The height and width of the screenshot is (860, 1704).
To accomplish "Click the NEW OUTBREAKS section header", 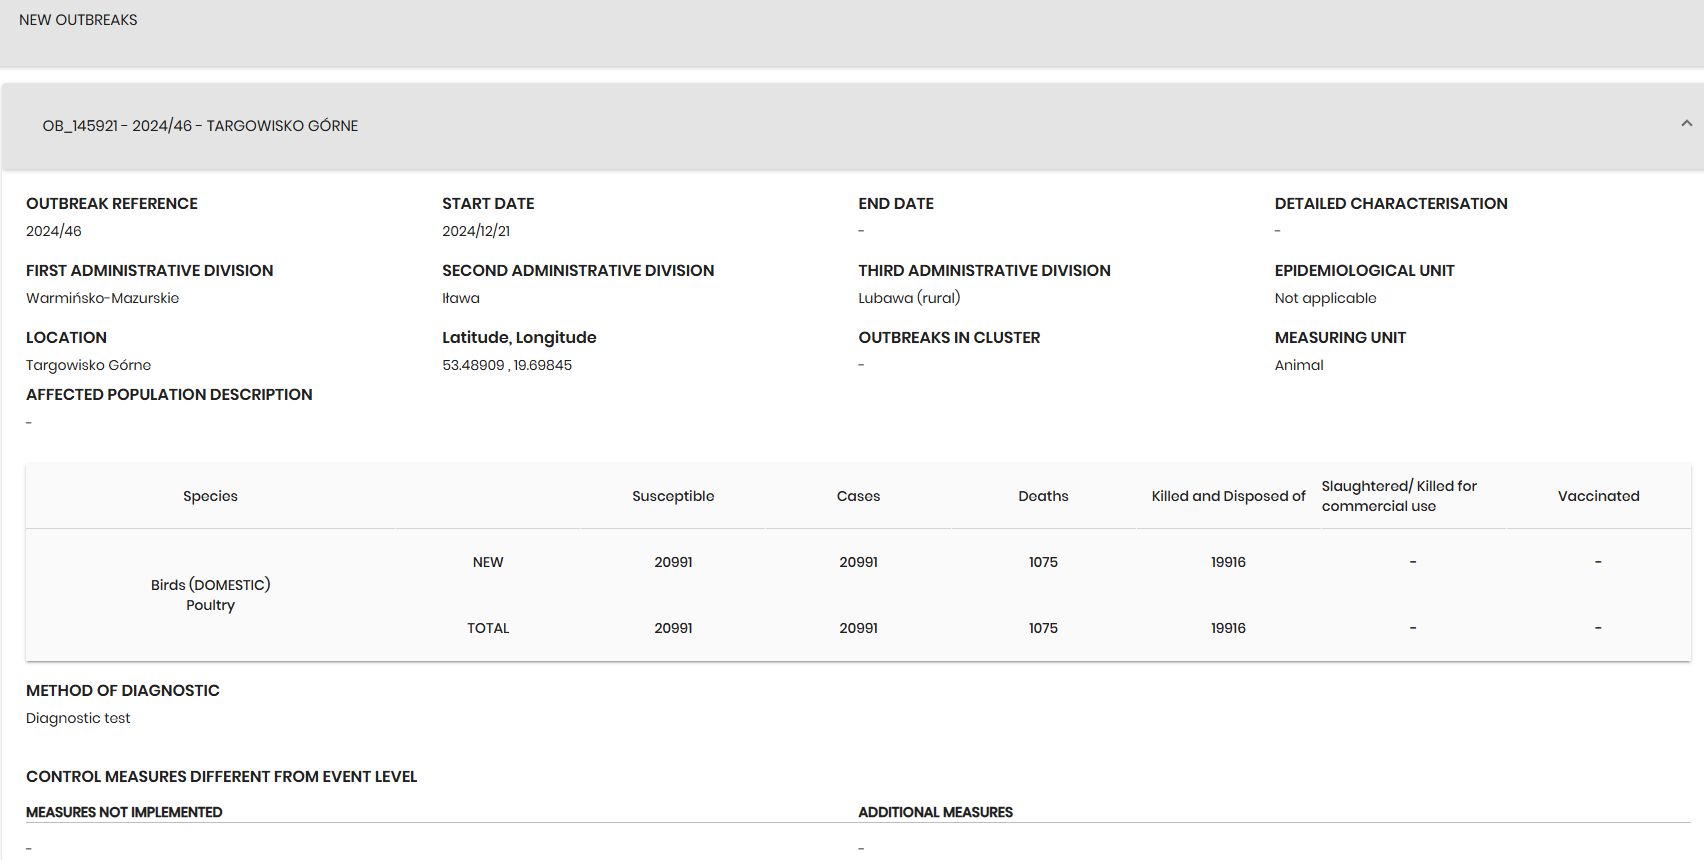I will [78, 20].
